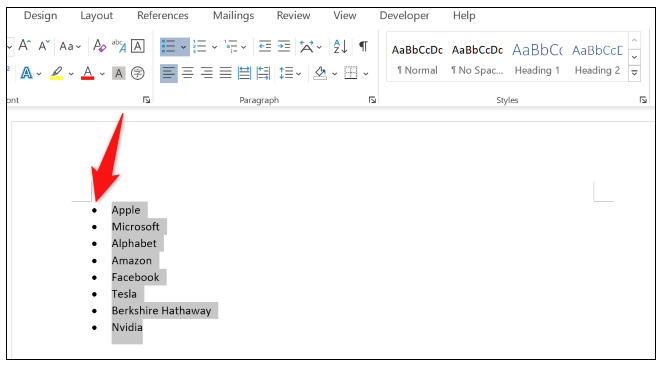This screenshot has width=661, height=369.
Task: Apply the Normal style
Action: pos(417,59)
